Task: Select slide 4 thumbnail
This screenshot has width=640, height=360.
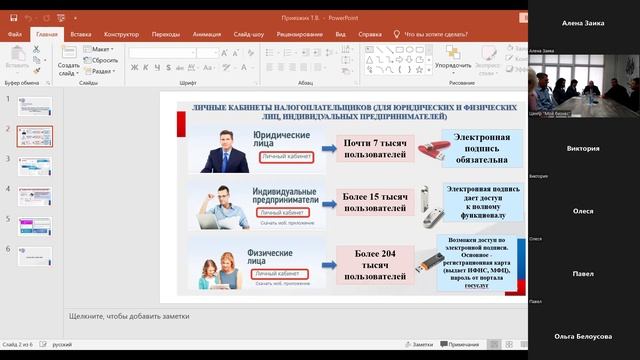Action: [35, 196]
